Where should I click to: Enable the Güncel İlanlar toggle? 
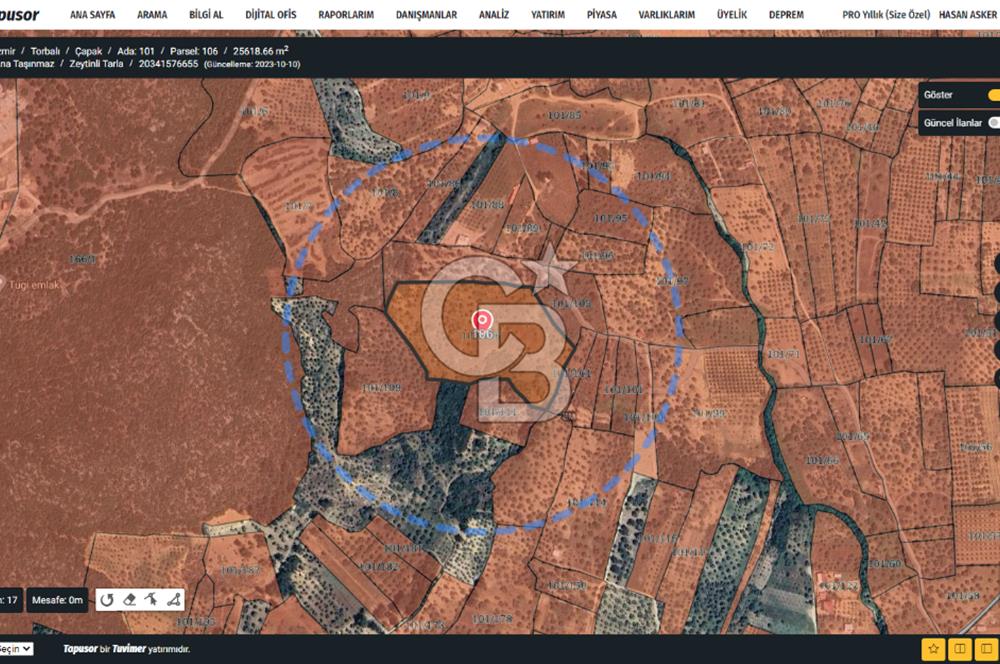point(992,122)
